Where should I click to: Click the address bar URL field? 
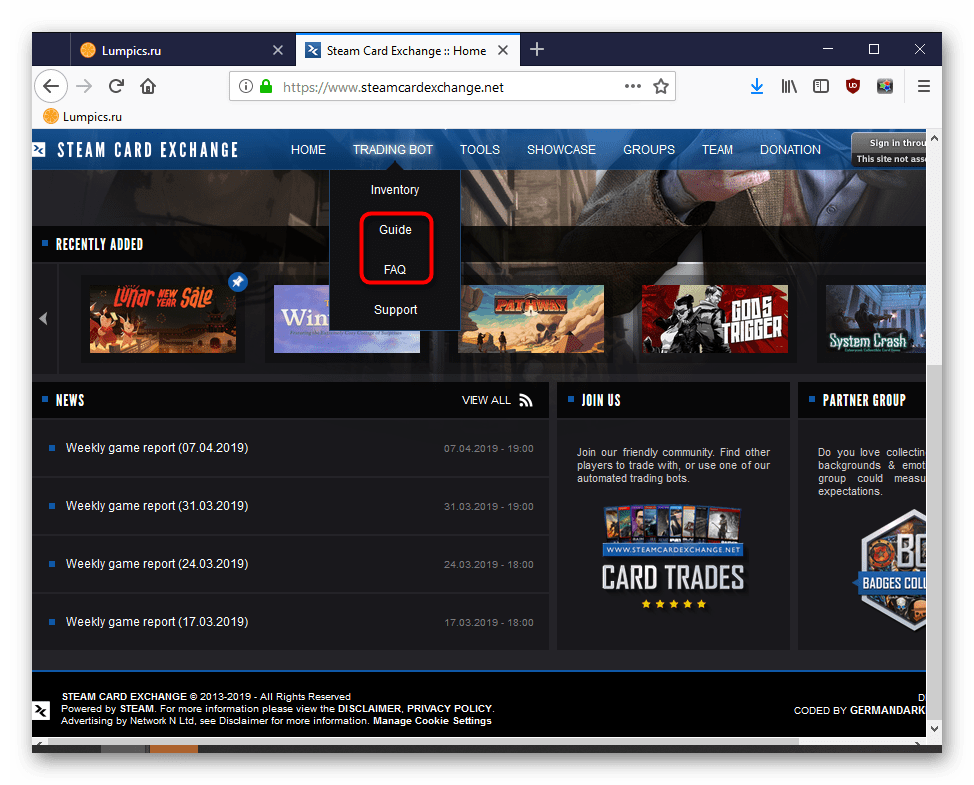click(x=450, y=87)
